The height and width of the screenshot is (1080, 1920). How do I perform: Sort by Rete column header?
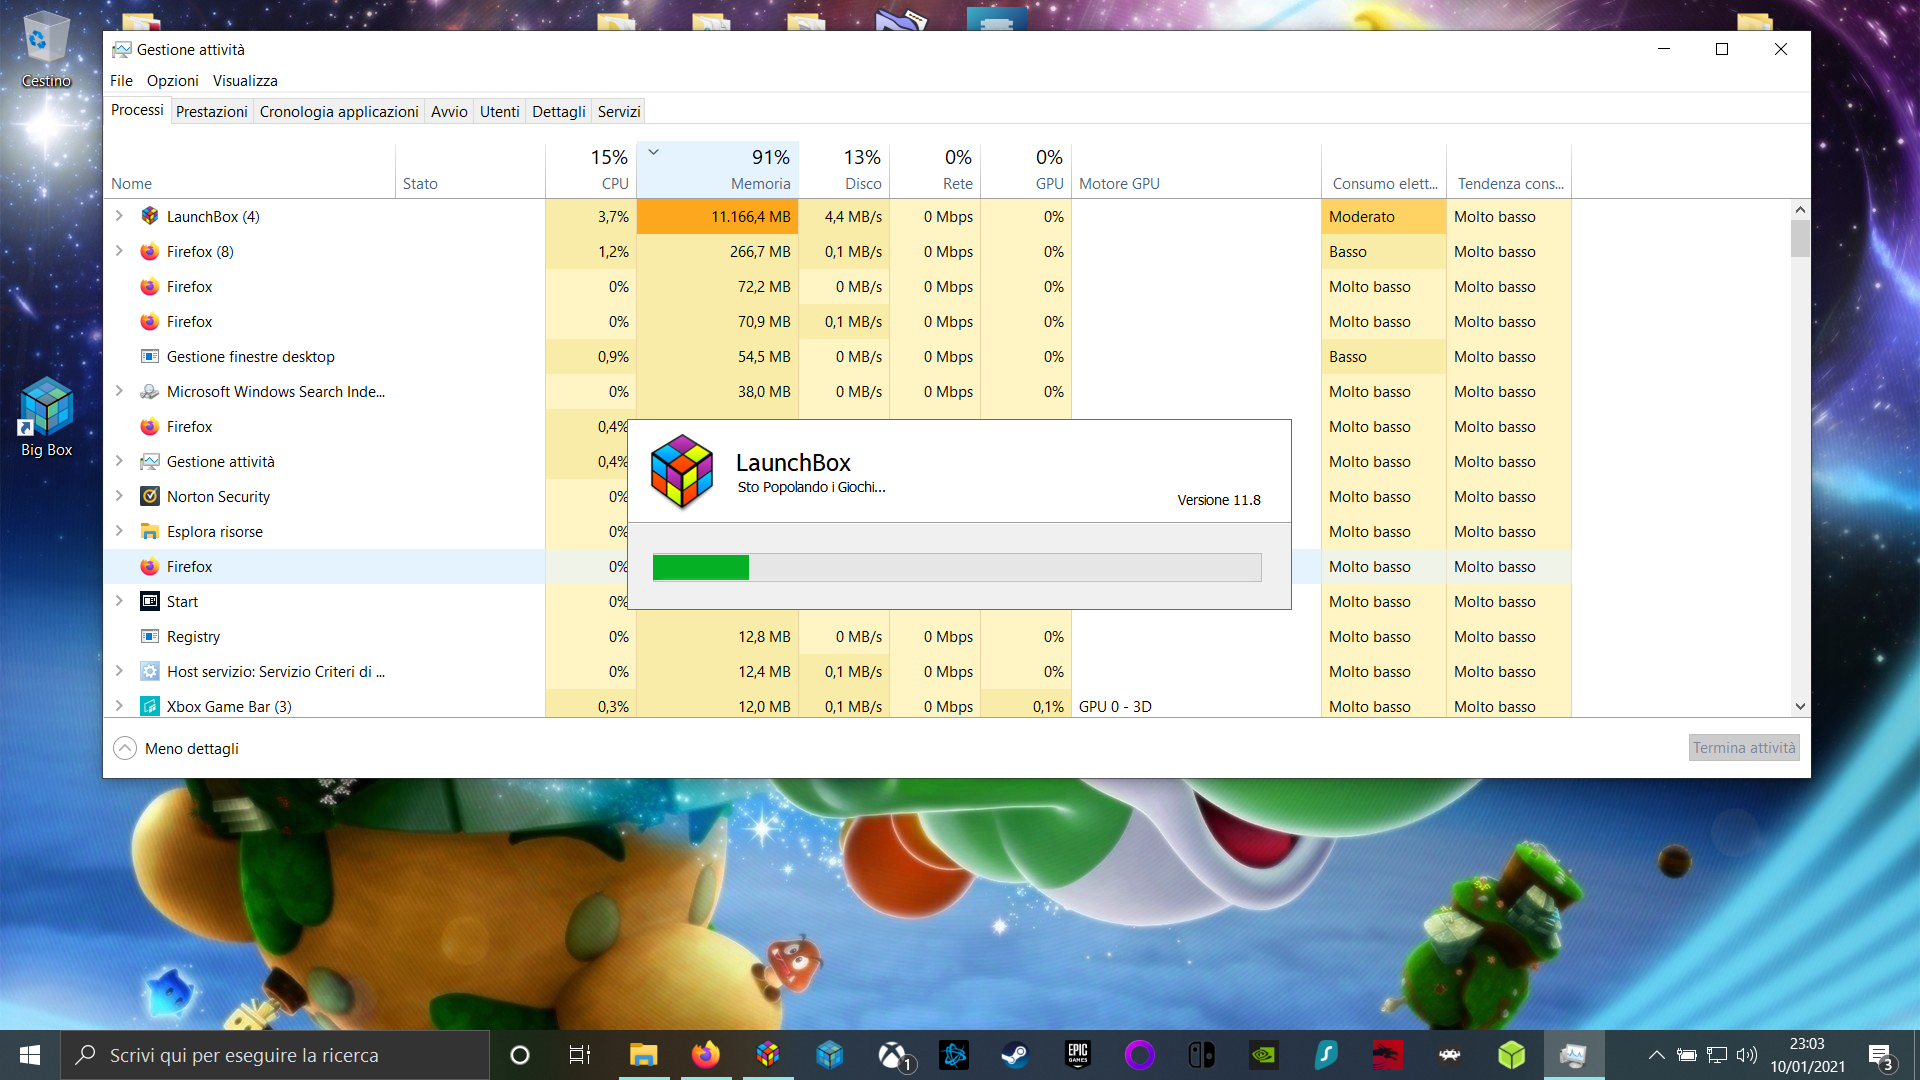coord(935,170)
